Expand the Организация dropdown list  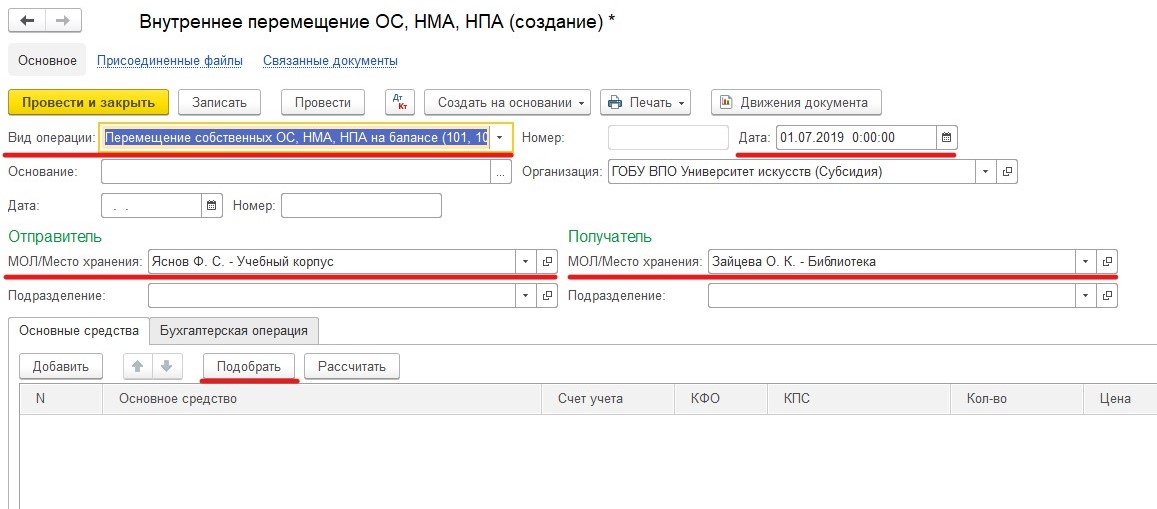(x=986, y=171)
